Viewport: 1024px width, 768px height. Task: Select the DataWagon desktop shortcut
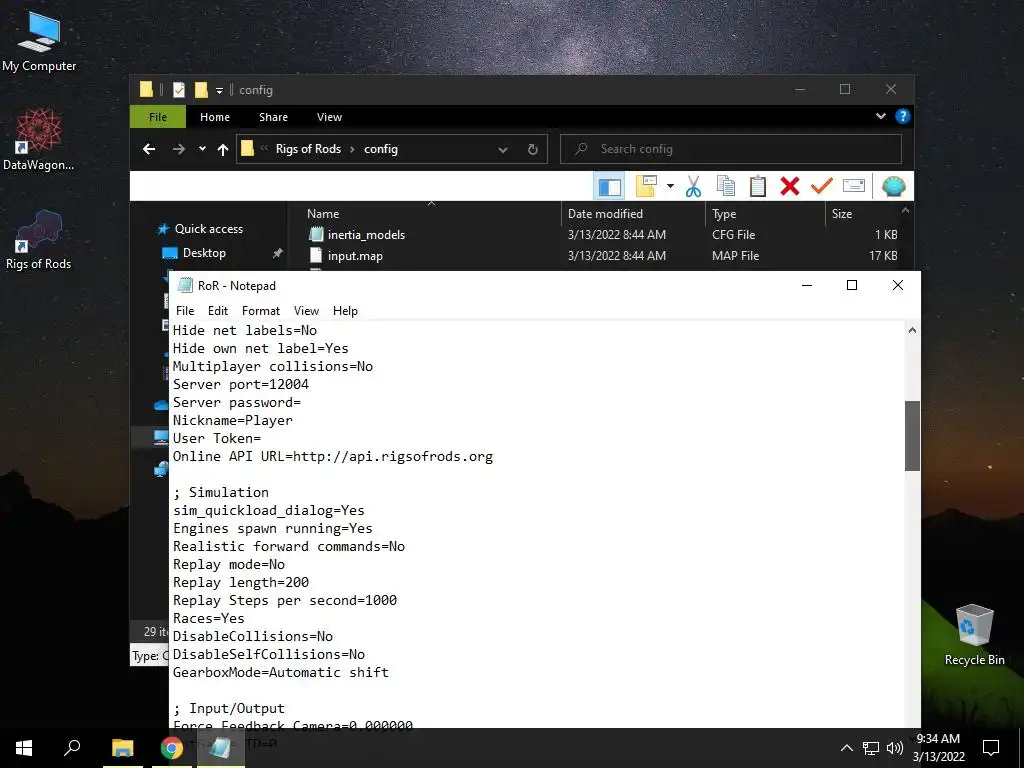(x=39, y=140)
